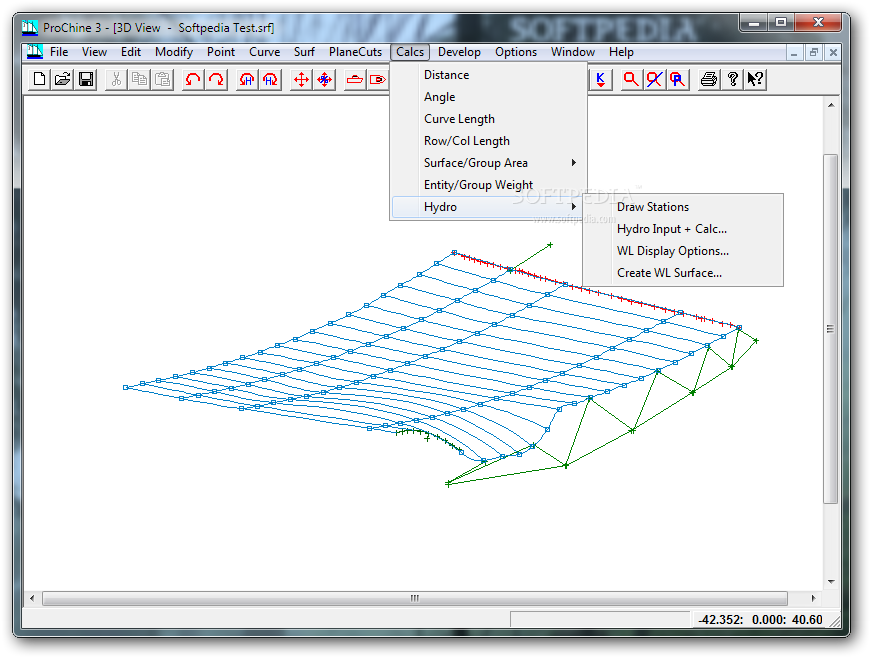Click the Zoom magnifier icon
Image resolution: width=871 pixels, height=658 pixels.
(631, 79)
